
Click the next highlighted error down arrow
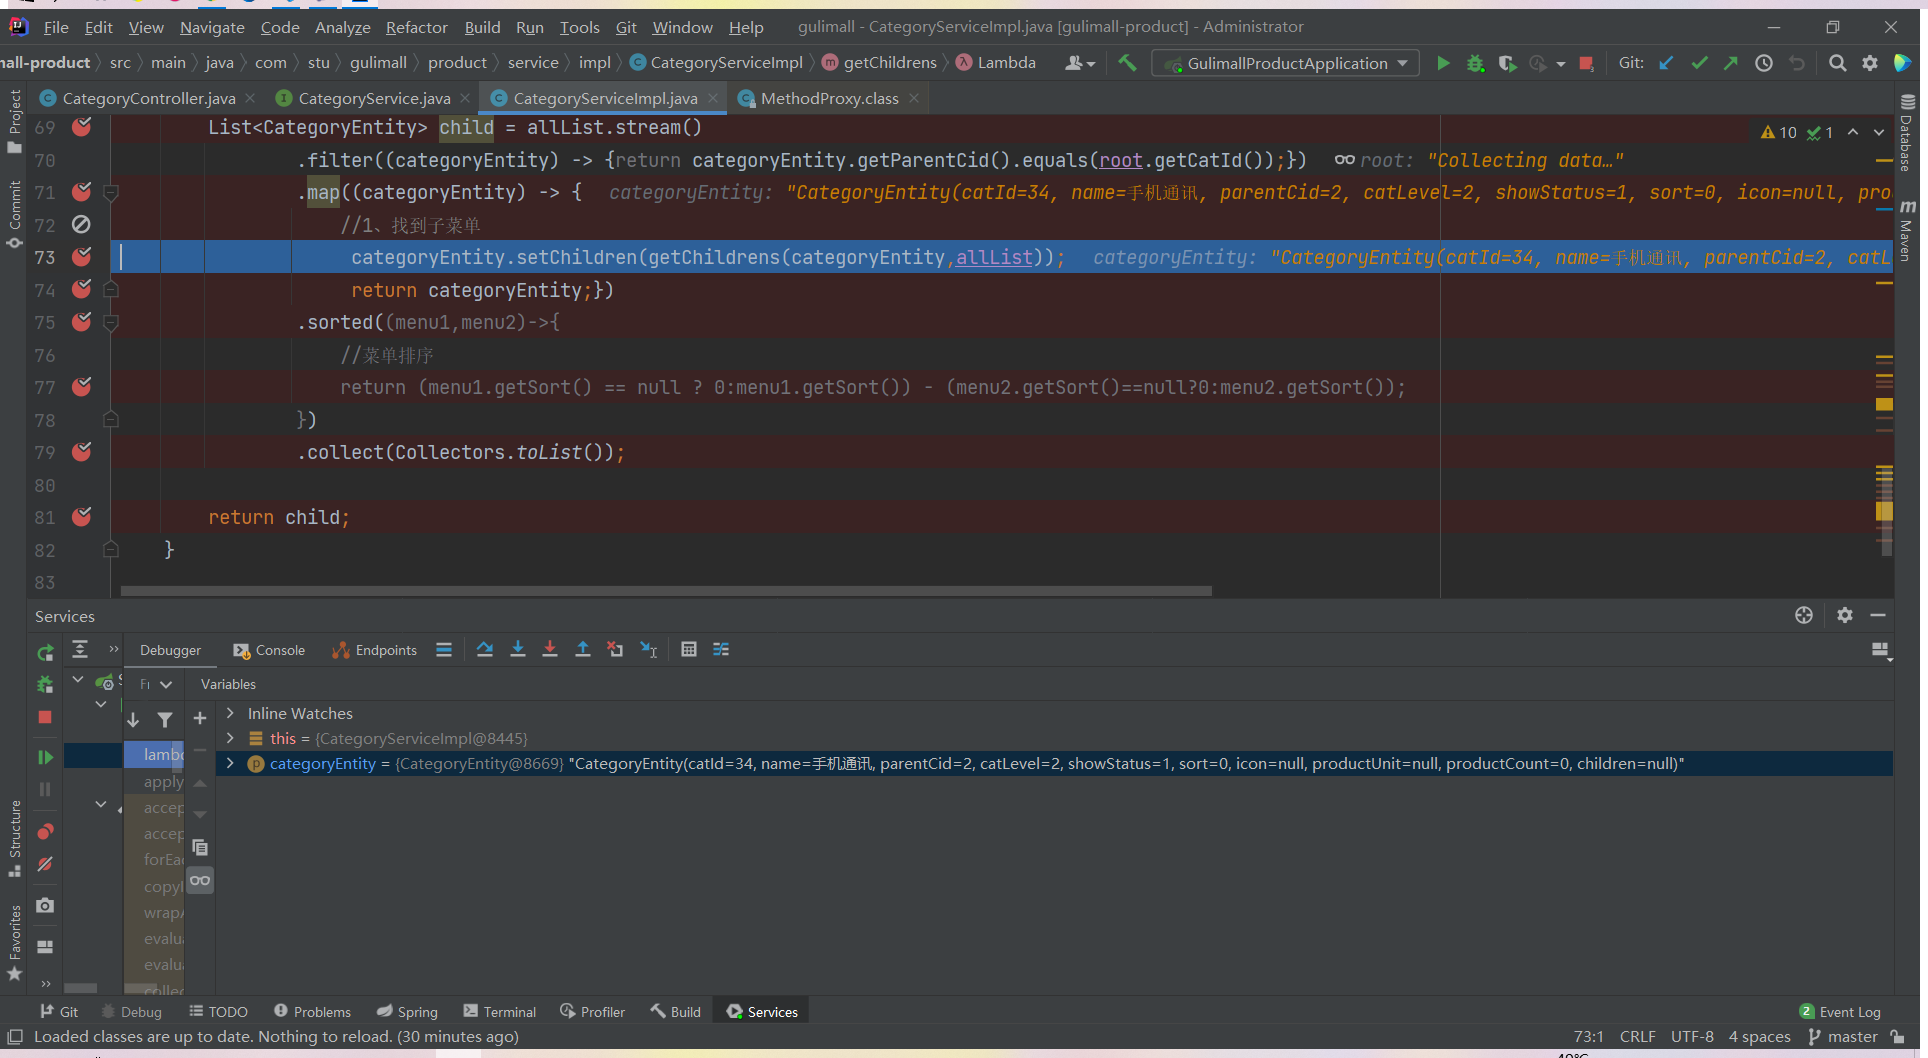point(1879,132)
